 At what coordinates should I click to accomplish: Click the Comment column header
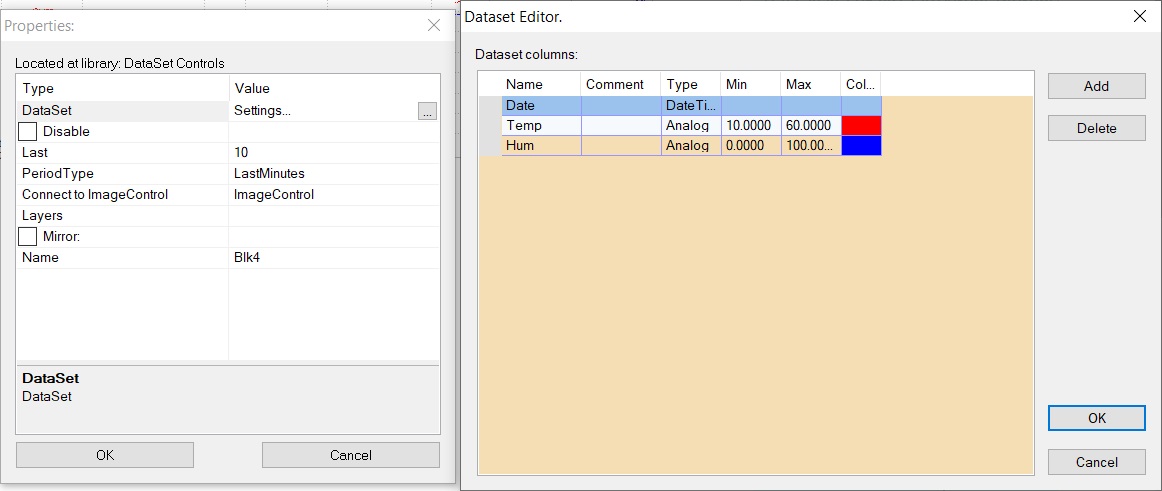tap(621, 84)
